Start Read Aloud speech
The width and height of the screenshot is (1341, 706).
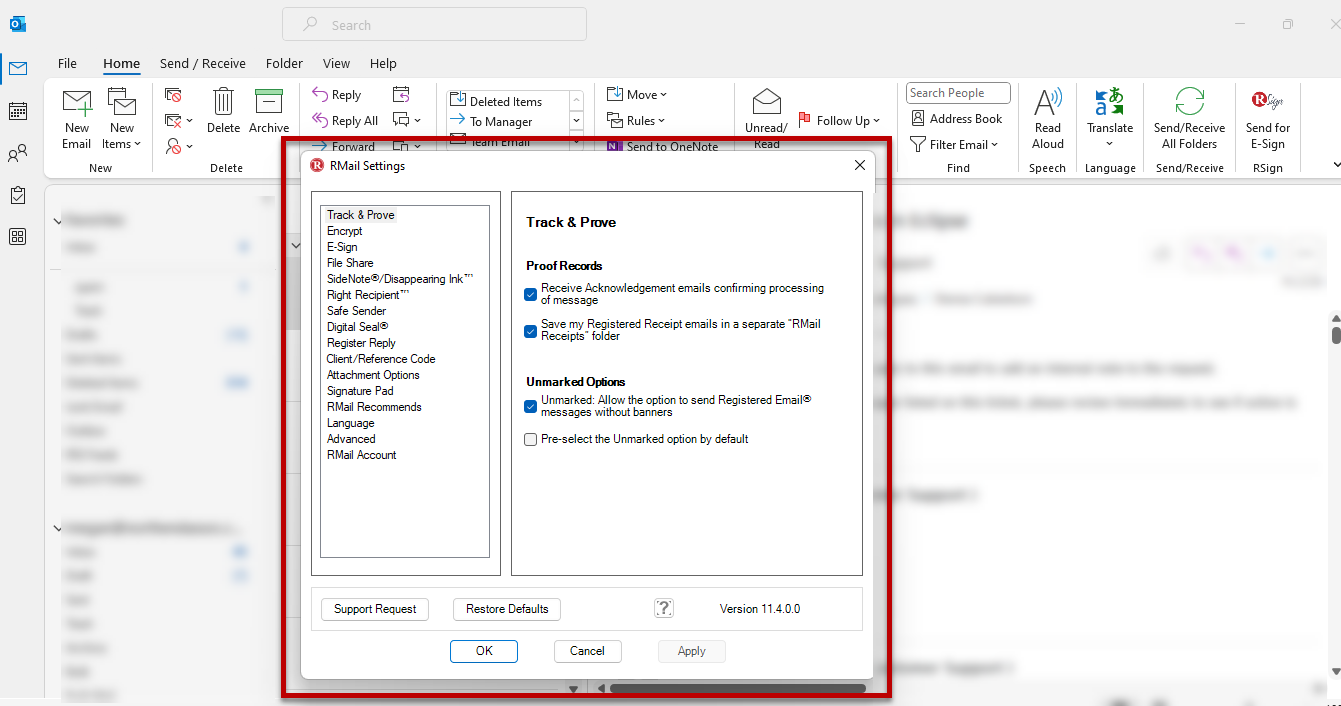click(x=1047, y=119)
